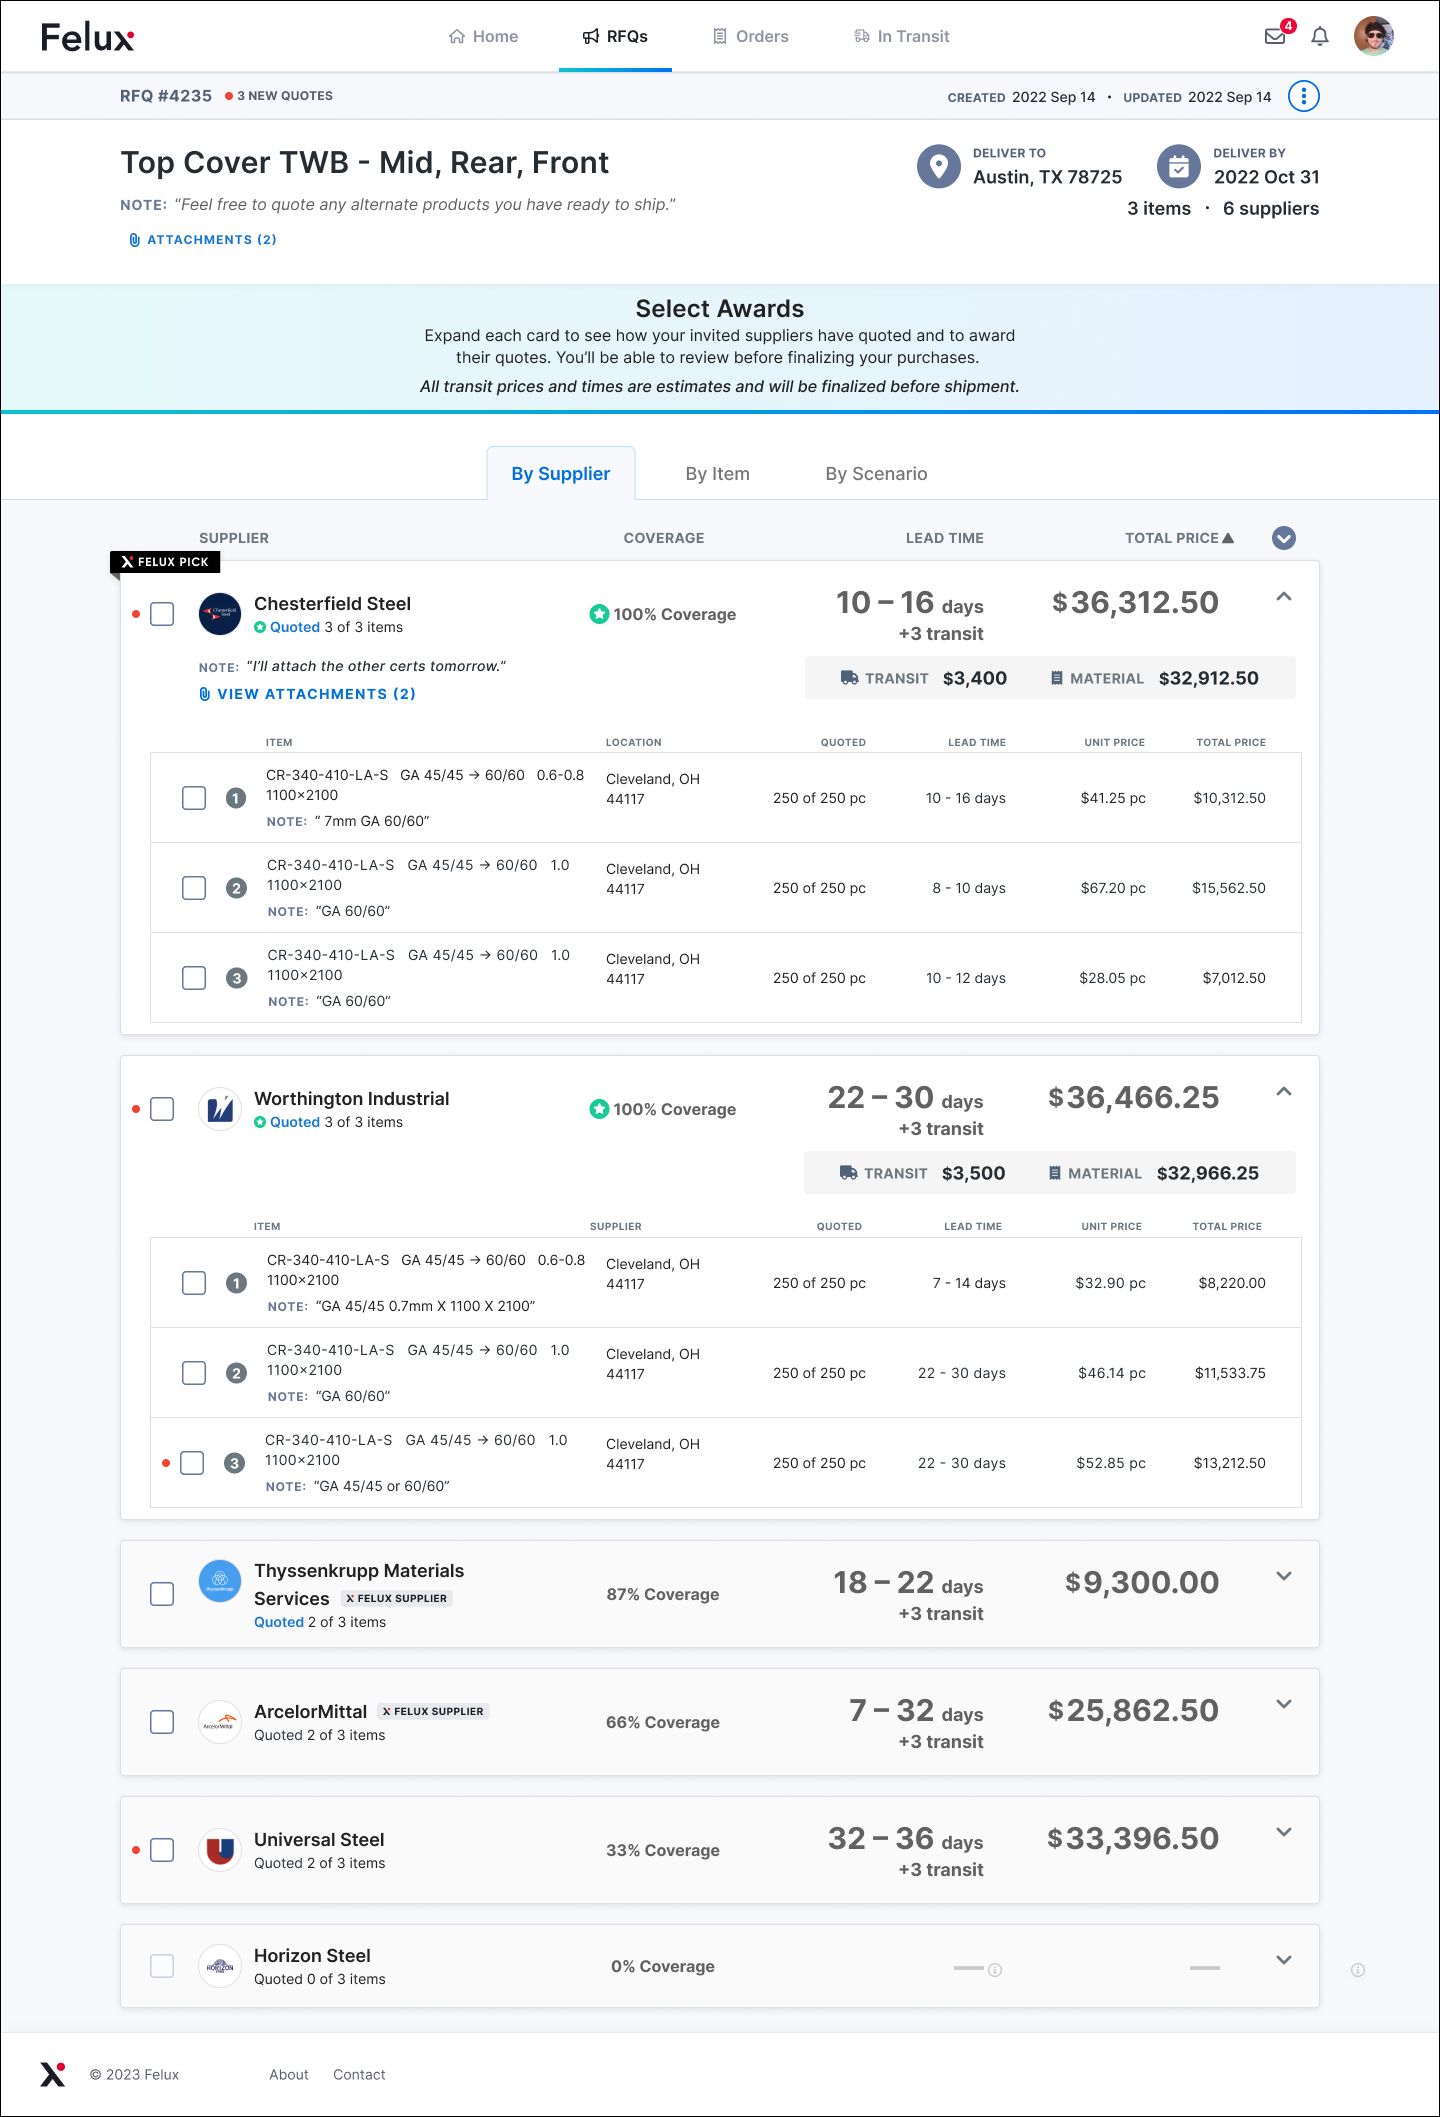
Task: Click the Worthington transit truck icon
Action: [848, 1173]
